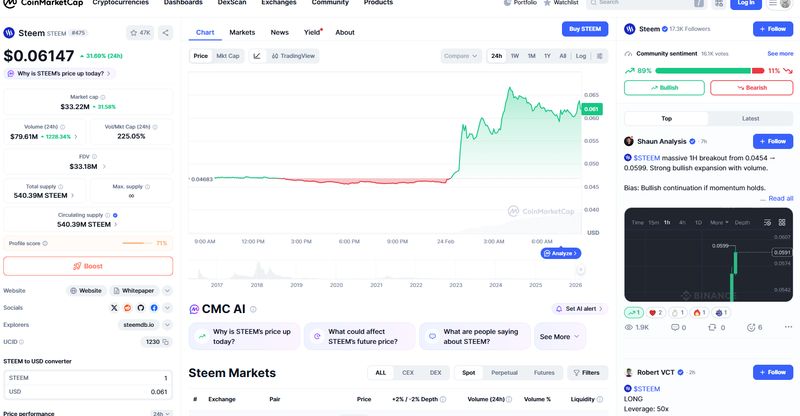Click the Buy STEEM button

pos(585,29)
